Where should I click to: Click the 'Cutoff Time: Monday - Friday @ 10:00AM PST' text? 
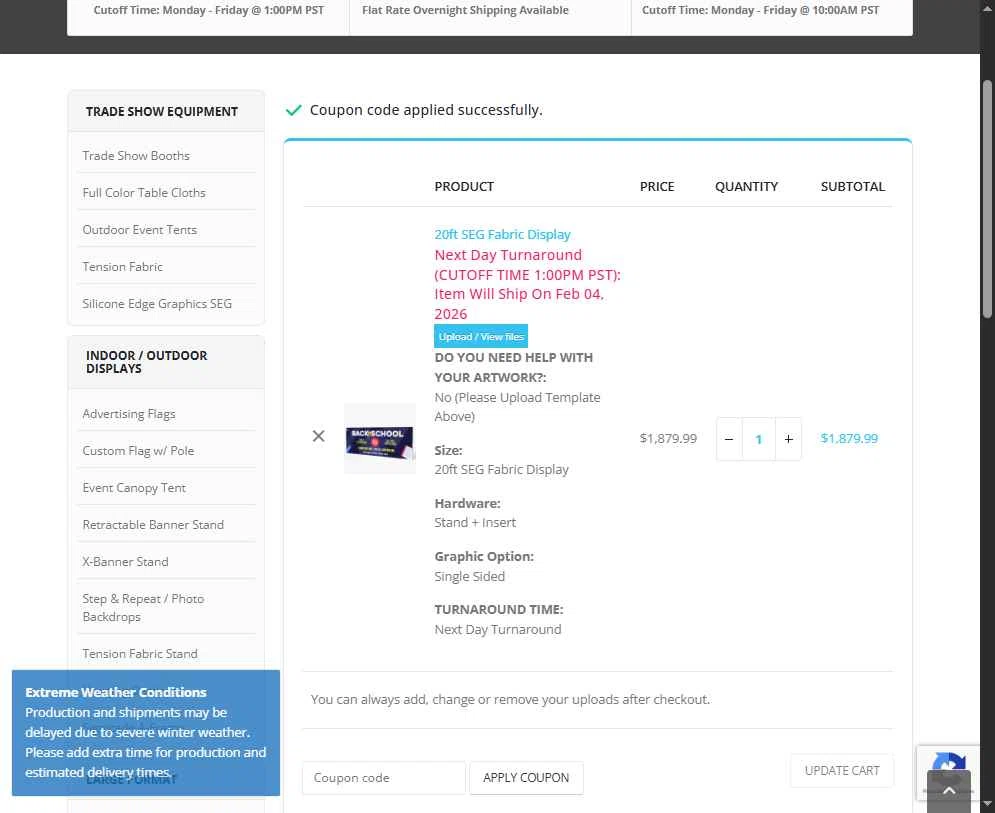point(760,10)
